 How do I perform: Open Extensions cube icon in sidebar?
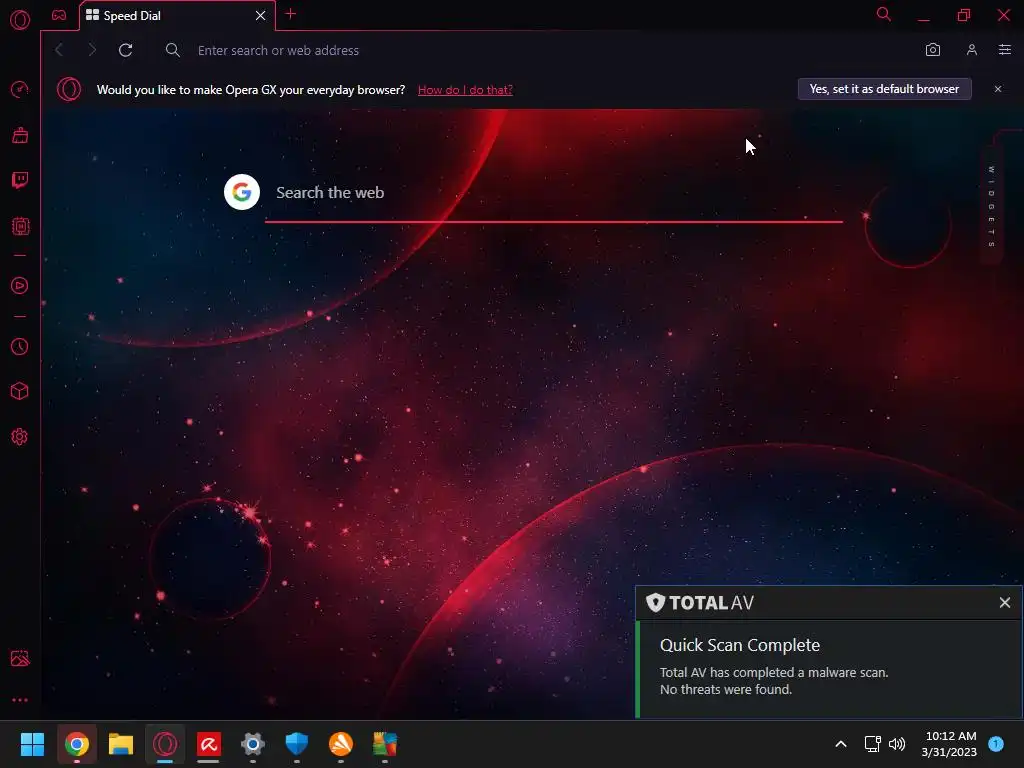click(20, 391)
